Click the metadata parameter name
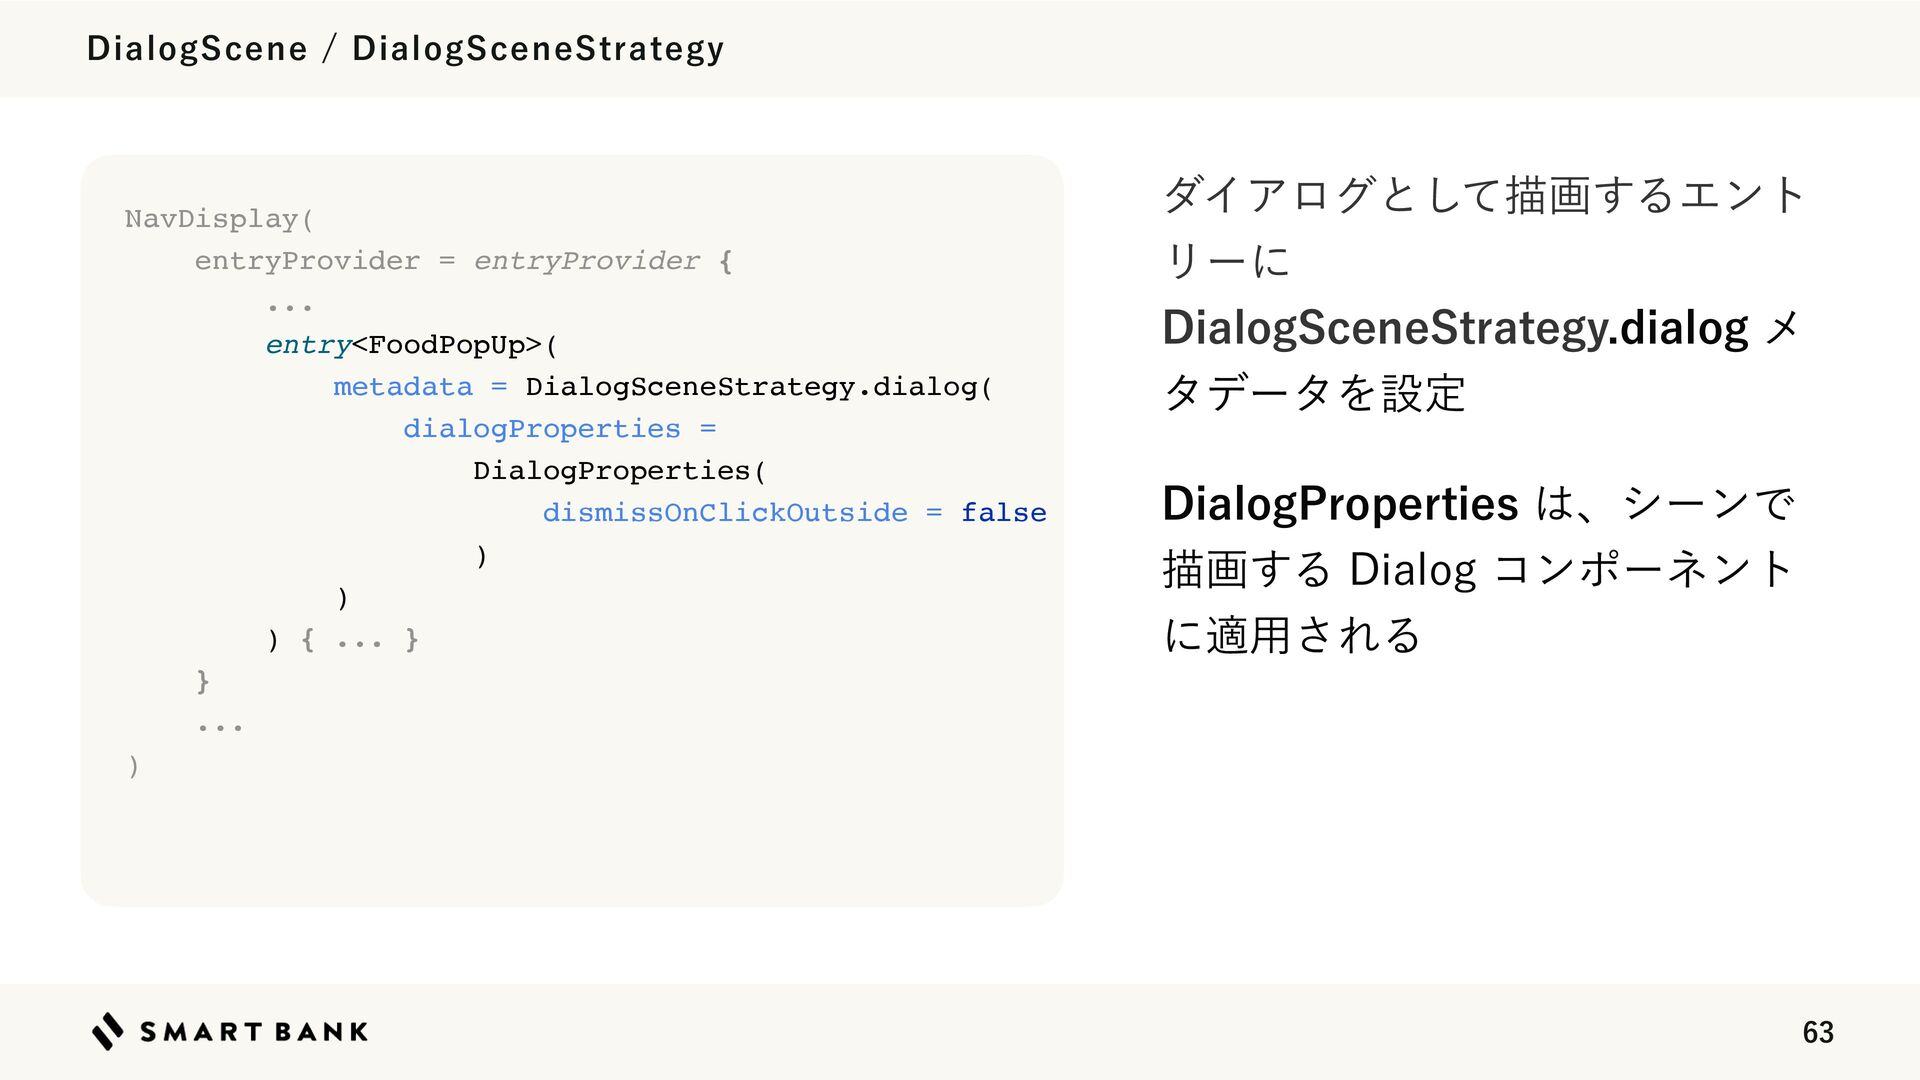Screen dimensions: 1920x1080 [403, 387]
